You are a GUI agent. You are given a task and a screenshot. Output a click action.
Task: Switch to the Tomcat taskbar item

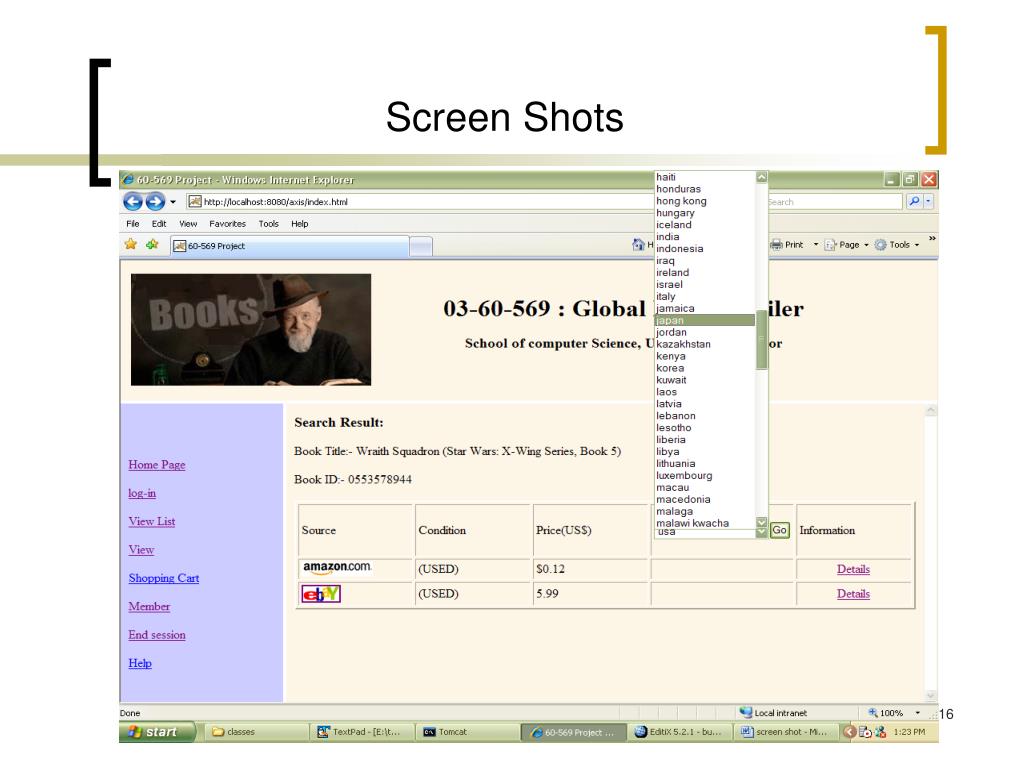[x=468, y=732]
